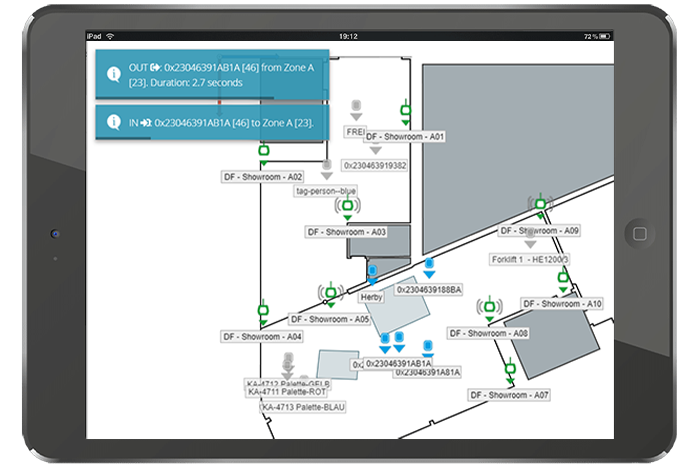
Task: Tap the blue 0x23046391A81A tag marker
Action: tap(427, 348)
